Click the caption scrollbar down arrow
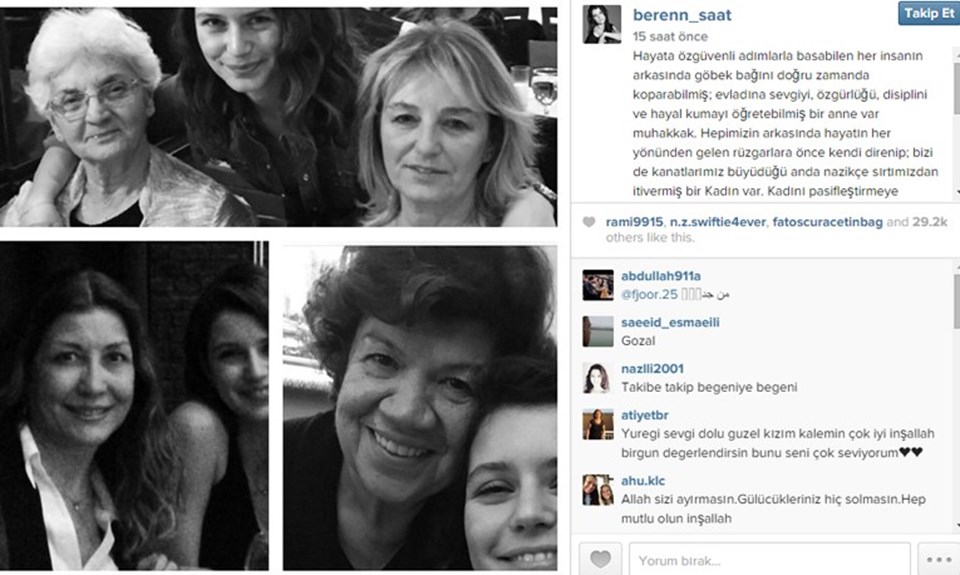This screenshot has width=960, height=575. (956, 193)
